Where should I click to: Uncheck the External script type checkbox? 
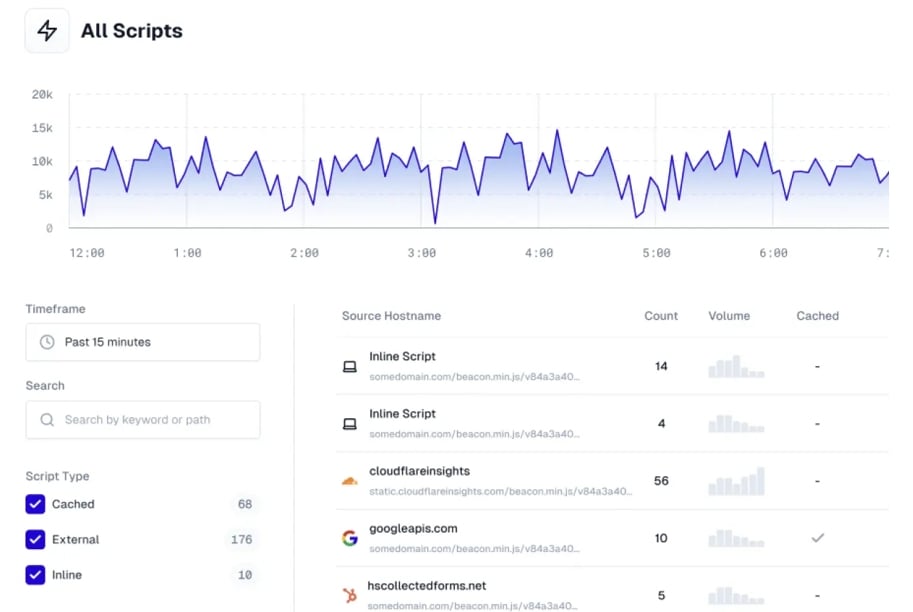pos(35,539)
